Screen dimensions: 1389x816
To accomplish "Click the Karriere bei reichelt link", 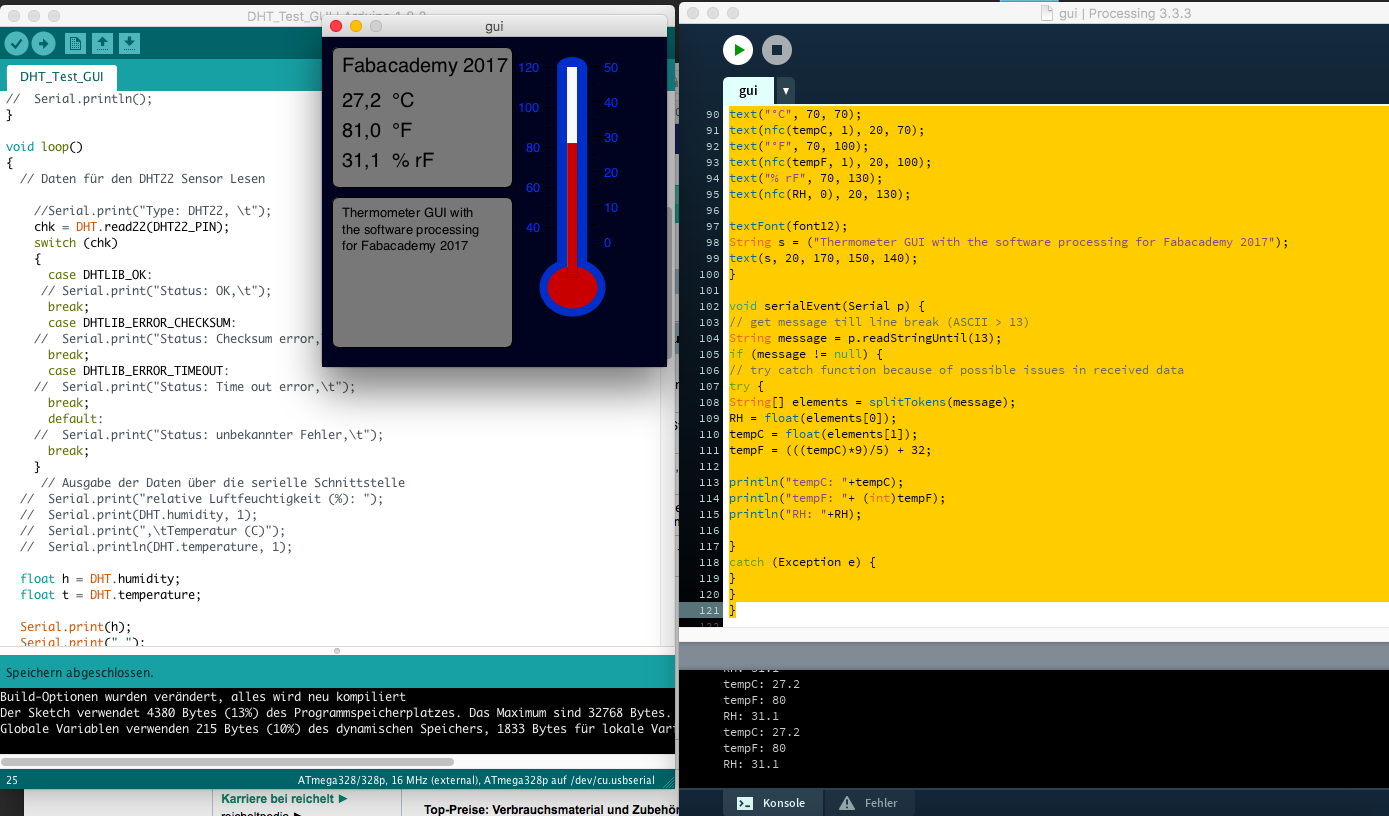I will [x=284, y=799].
